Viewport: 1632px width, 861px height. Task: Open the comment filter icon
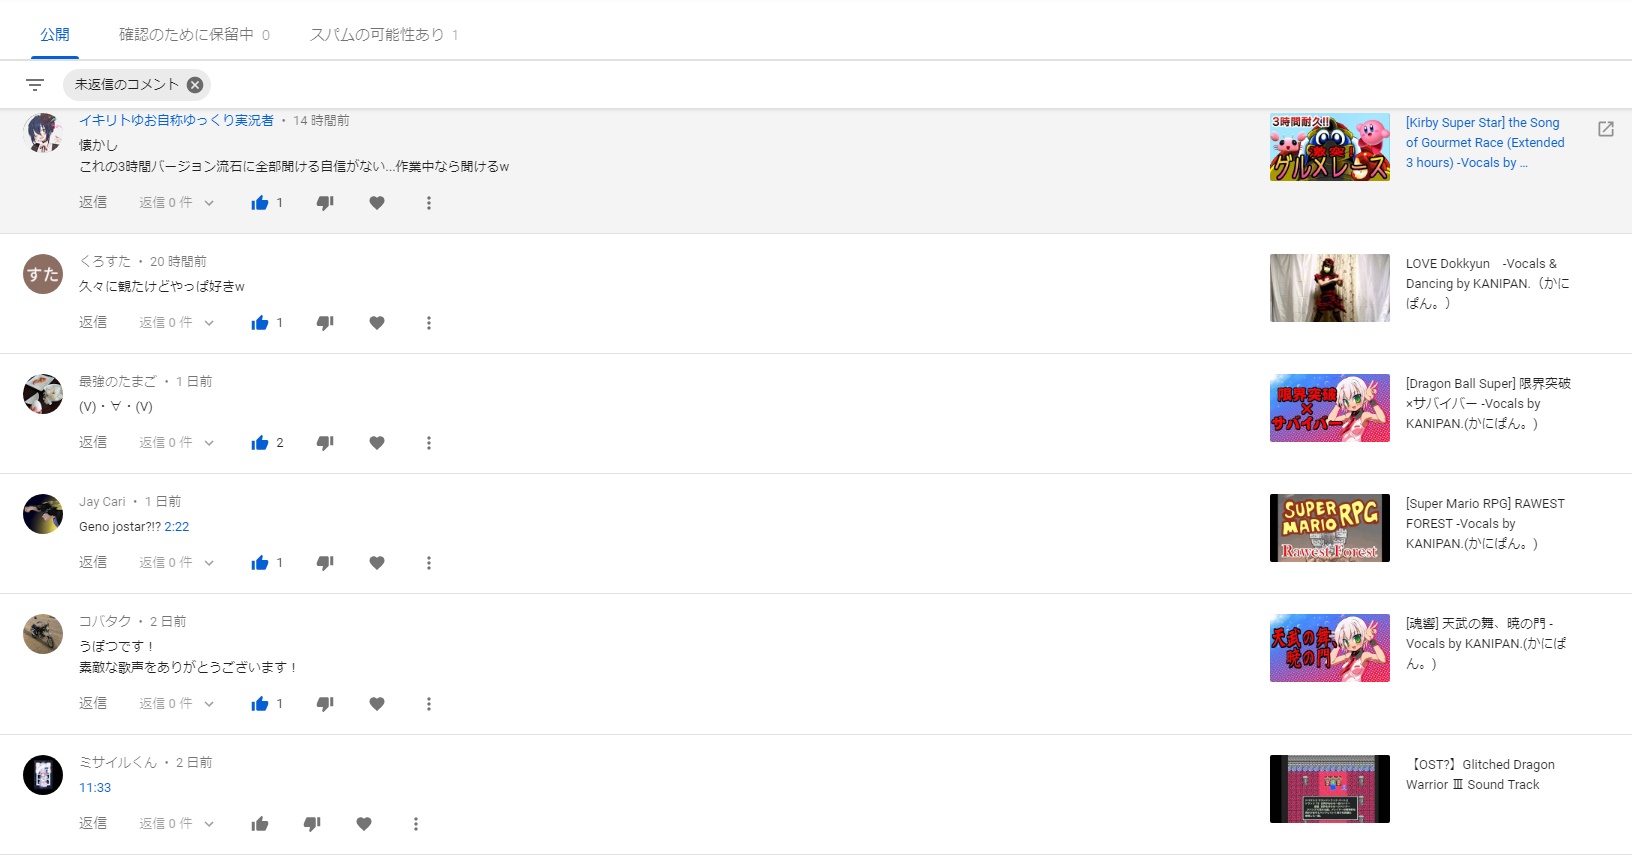(x=35, y=85)
